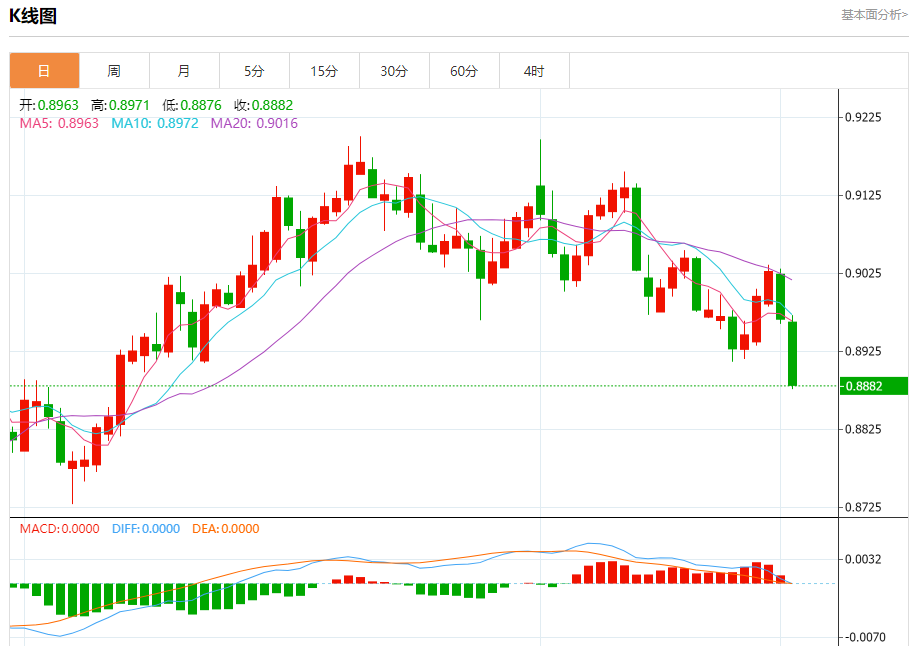Select the 日 daily chart tab

(44, 71)
